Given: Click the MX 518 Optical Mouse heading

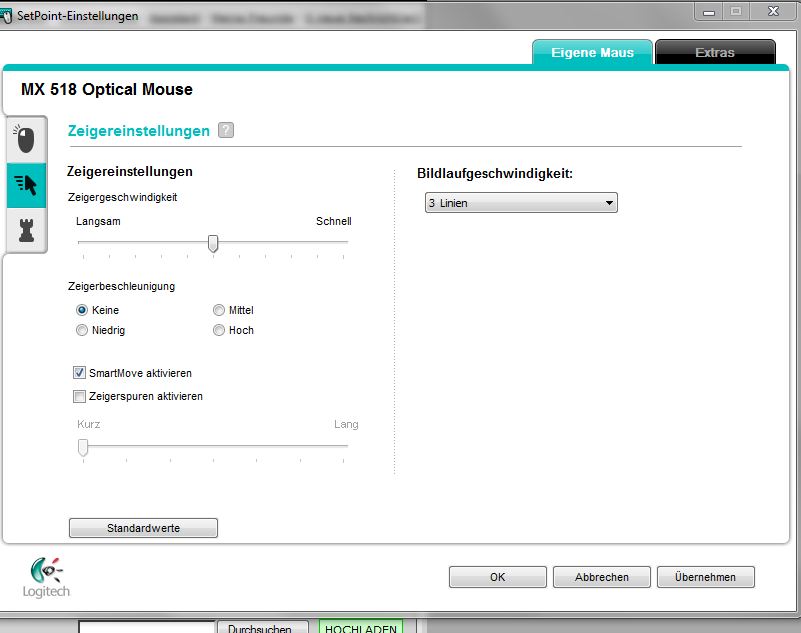Looking at the screenshot, I should 107,89.
